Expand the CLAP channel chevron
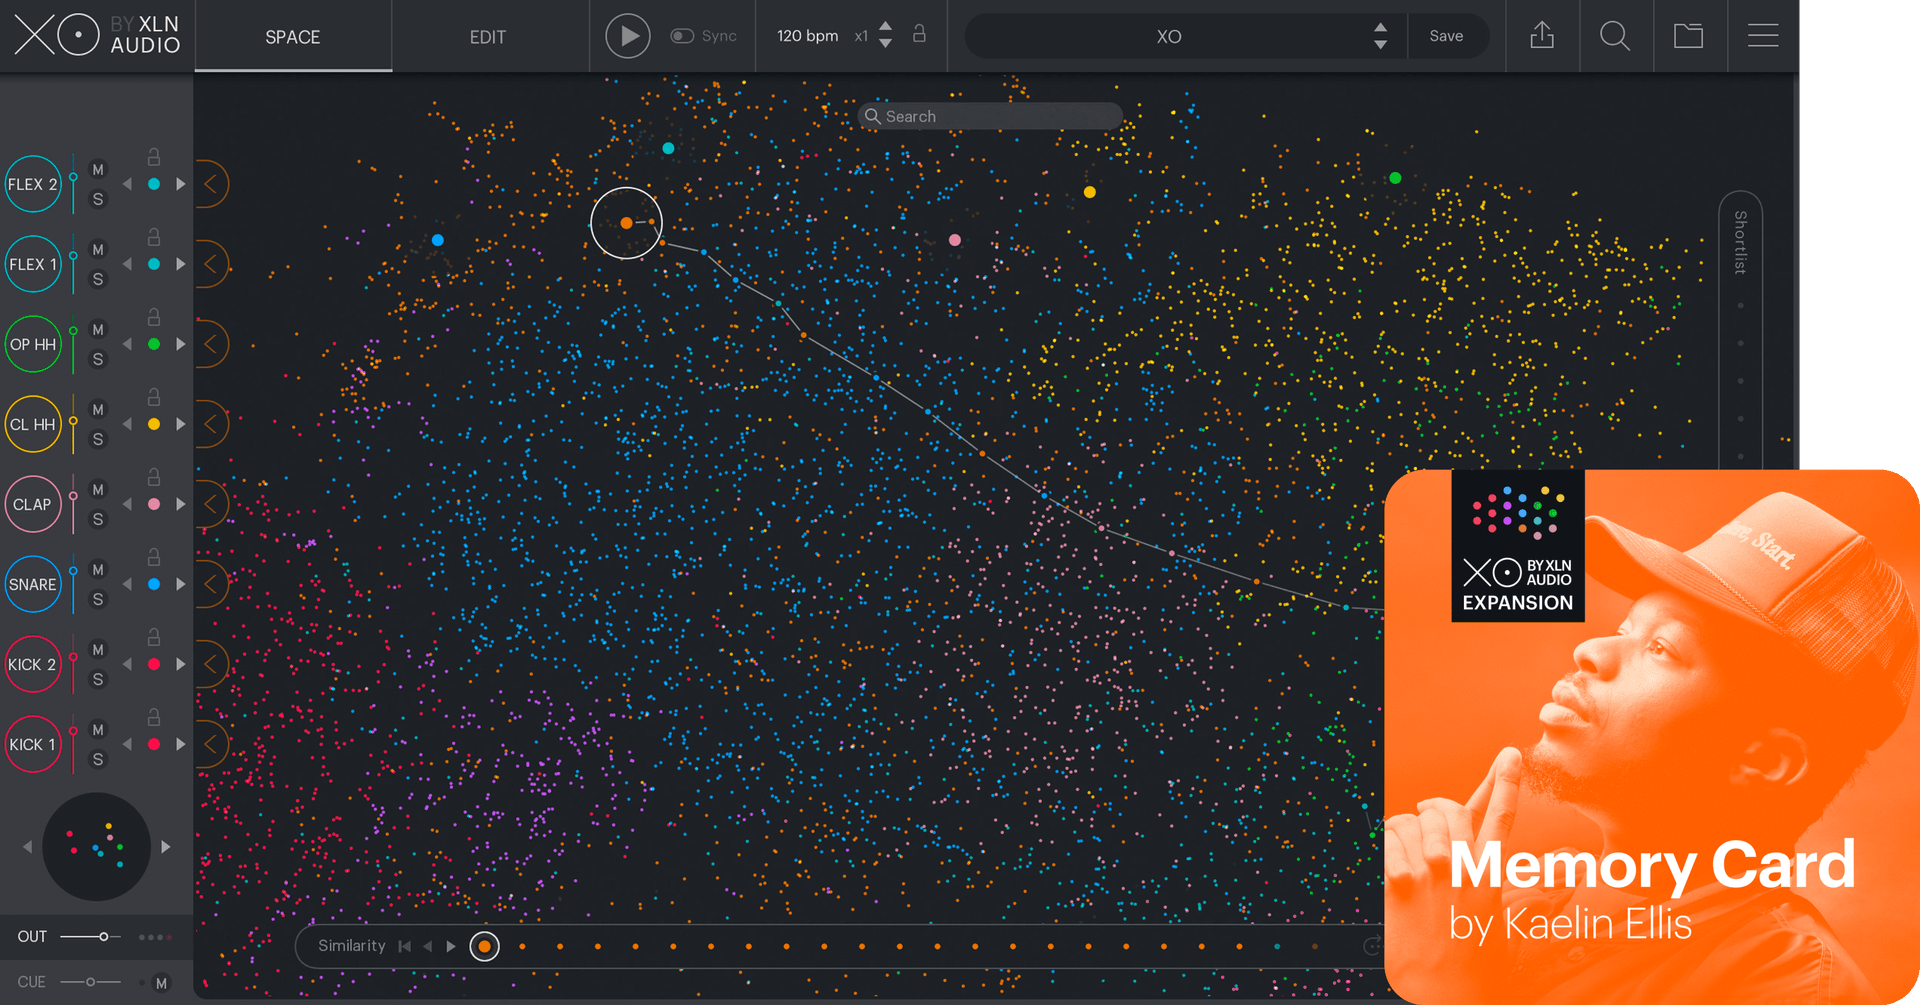This screenshot has height=1005, width=1920. [x=211, y=504]
